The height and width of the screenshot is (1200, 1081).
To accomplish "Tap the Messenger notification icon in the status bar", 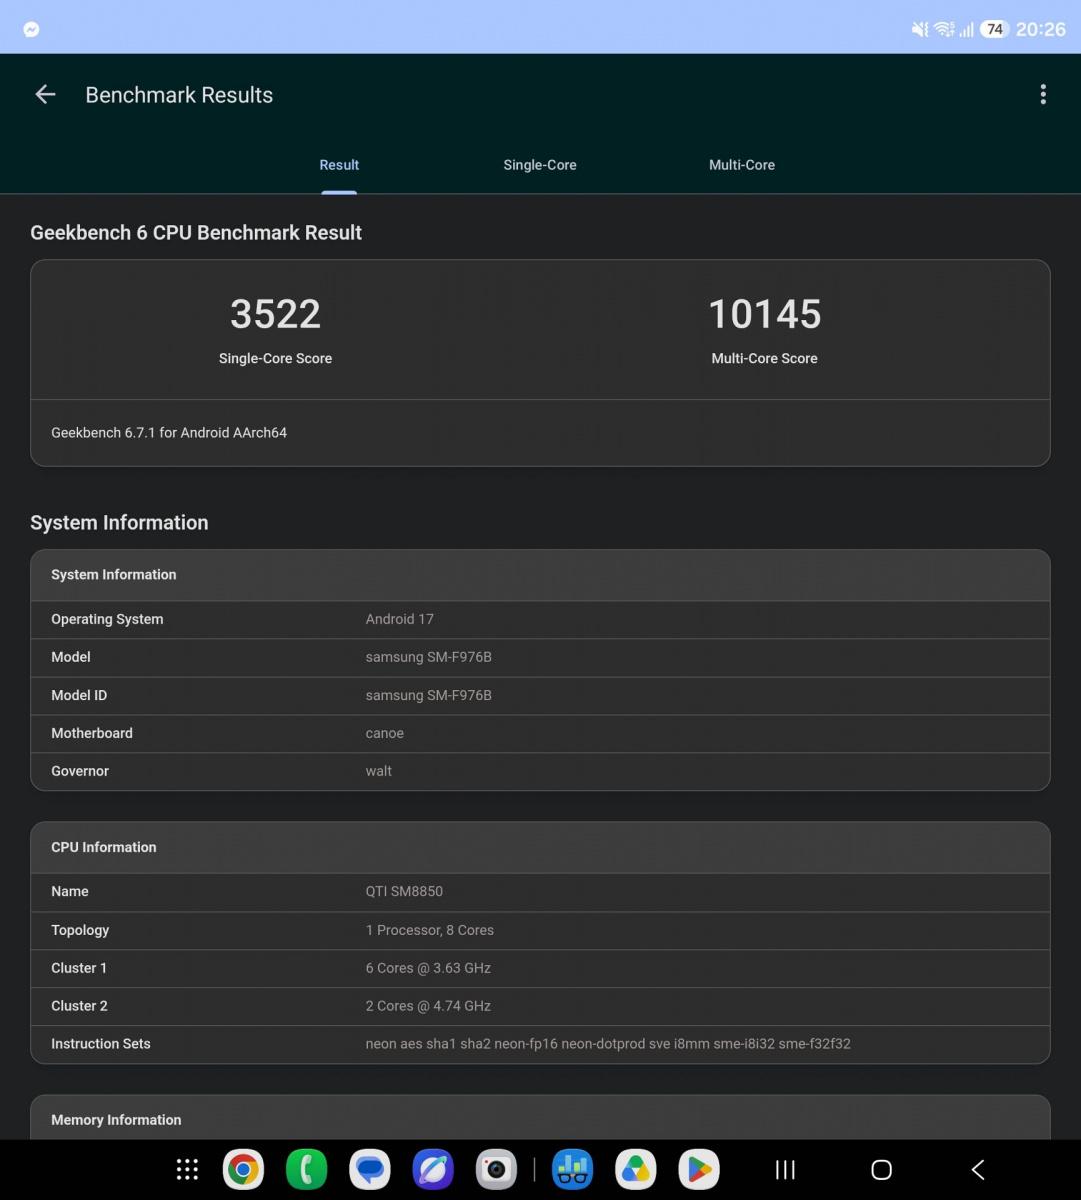I will point(31,29).
